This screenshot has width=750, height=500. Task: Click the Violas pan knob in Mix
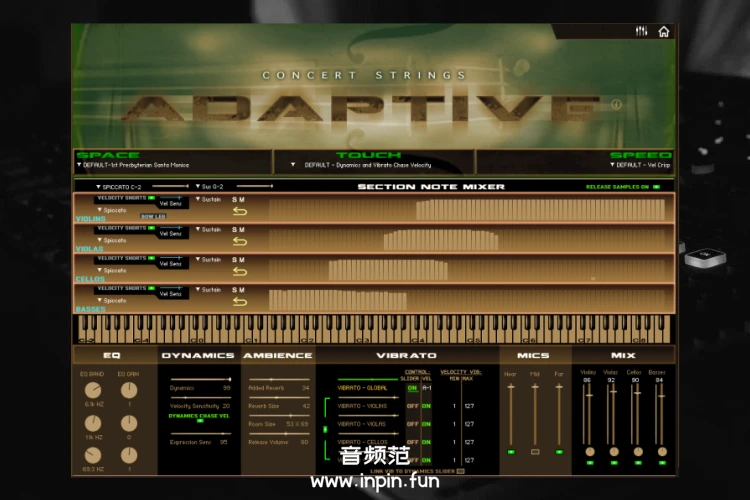click(x=614, y=452)
